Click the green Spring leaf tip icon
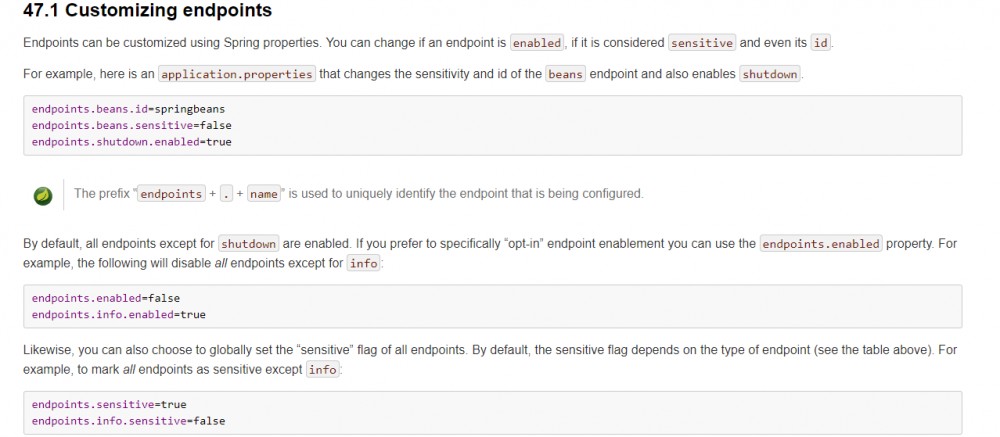The height and width of the screenshot is (437, 1000). [42, 195]
